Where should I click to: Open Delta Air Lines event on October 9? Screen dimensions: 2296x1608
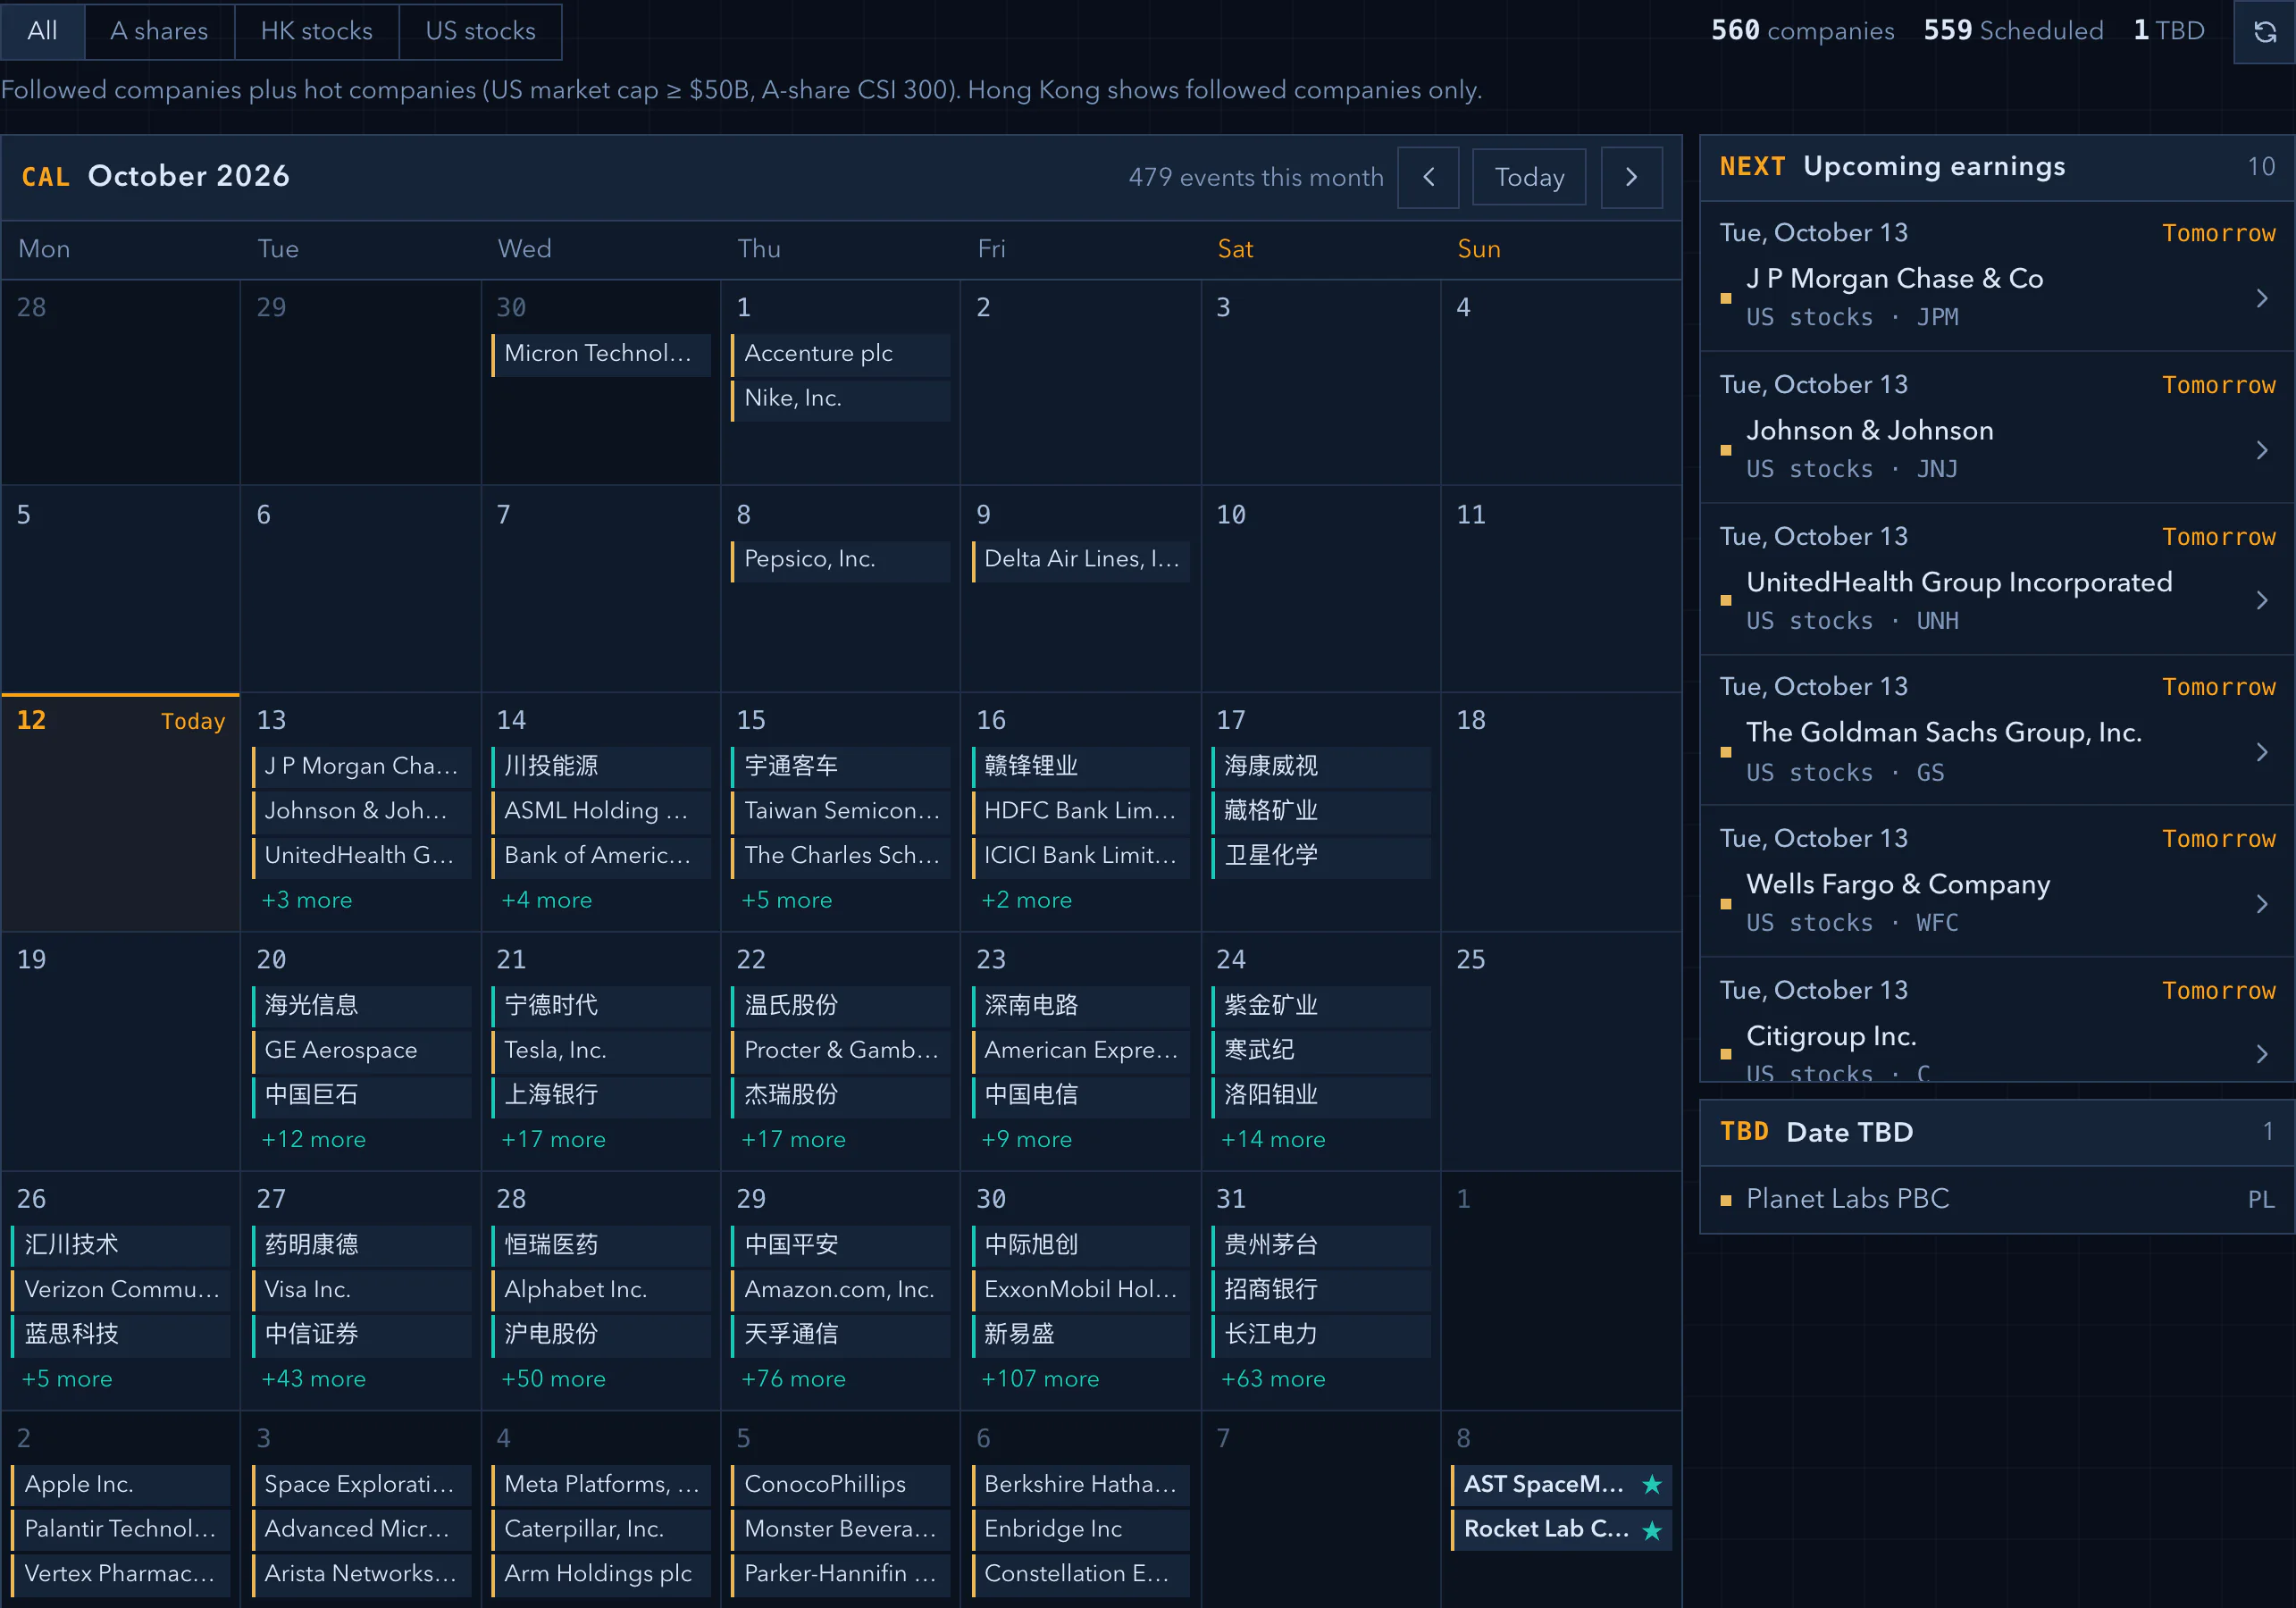pyautogui.click(x=1081, y=559)
